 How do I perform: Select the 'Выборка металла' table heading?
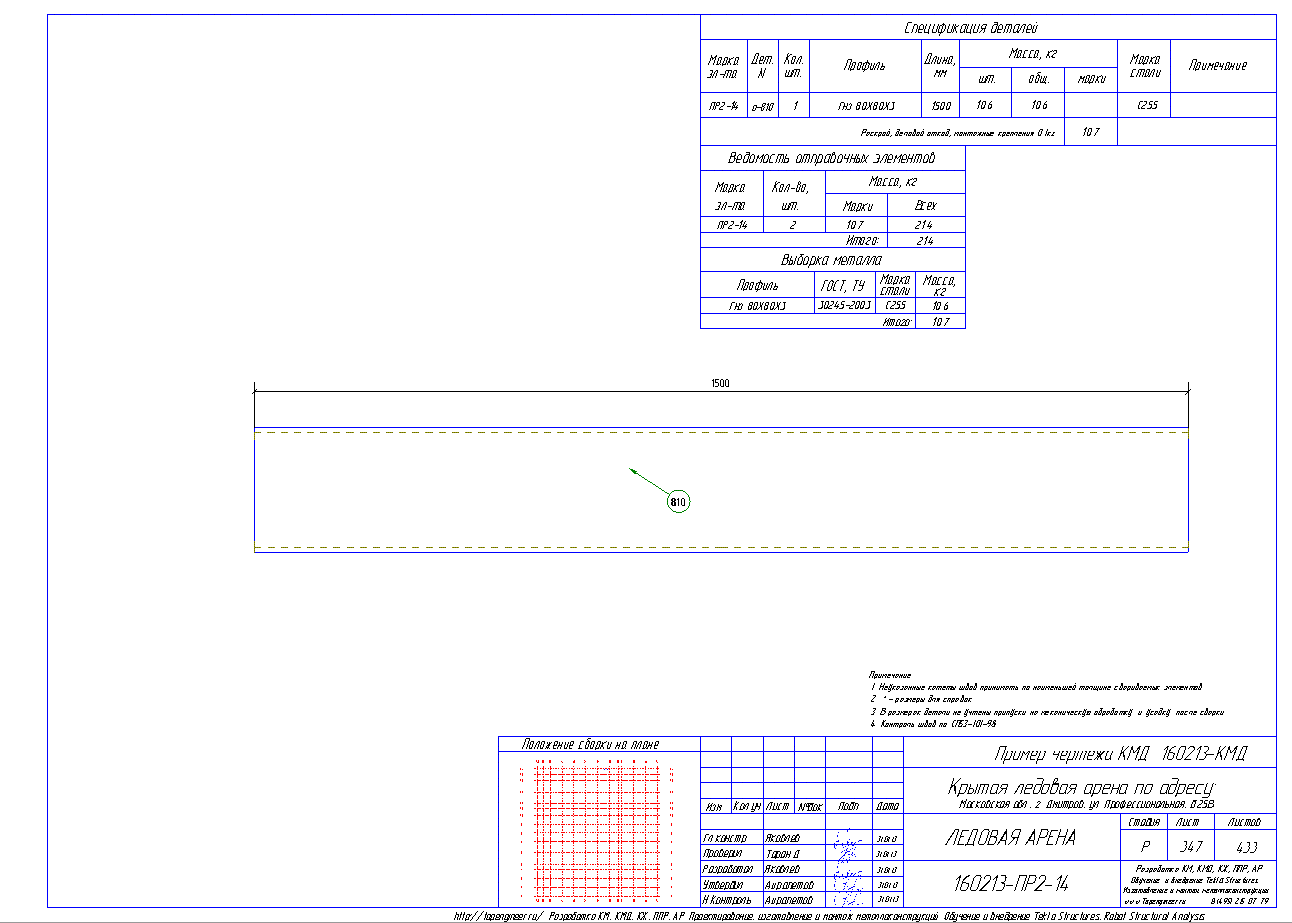(832, 260)
